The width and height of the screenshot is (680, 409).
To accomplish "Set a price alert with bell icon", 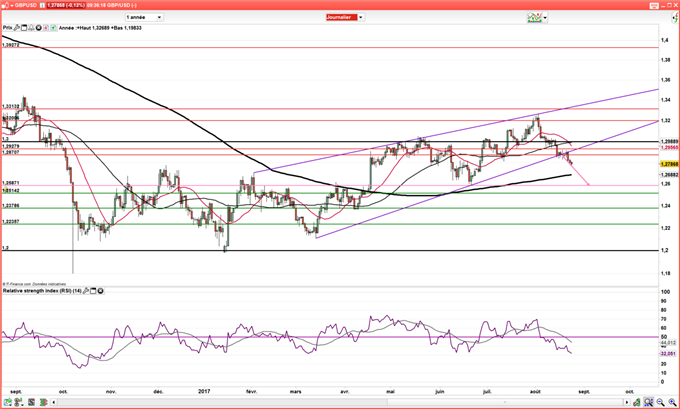I will [31, 28].
